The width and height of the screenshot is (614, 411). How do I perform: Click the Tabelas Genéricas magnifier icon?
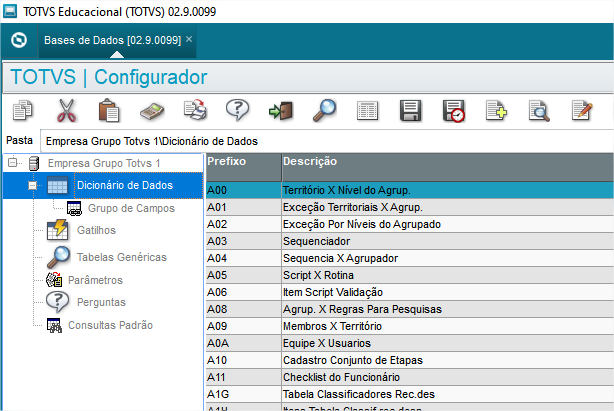tap(59, 257)
